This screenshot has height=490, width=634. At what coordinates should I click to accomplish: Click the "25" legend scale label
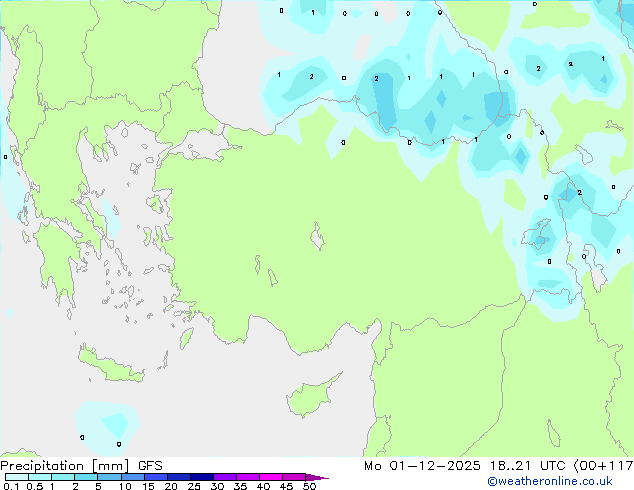click(x=194, y=486)
